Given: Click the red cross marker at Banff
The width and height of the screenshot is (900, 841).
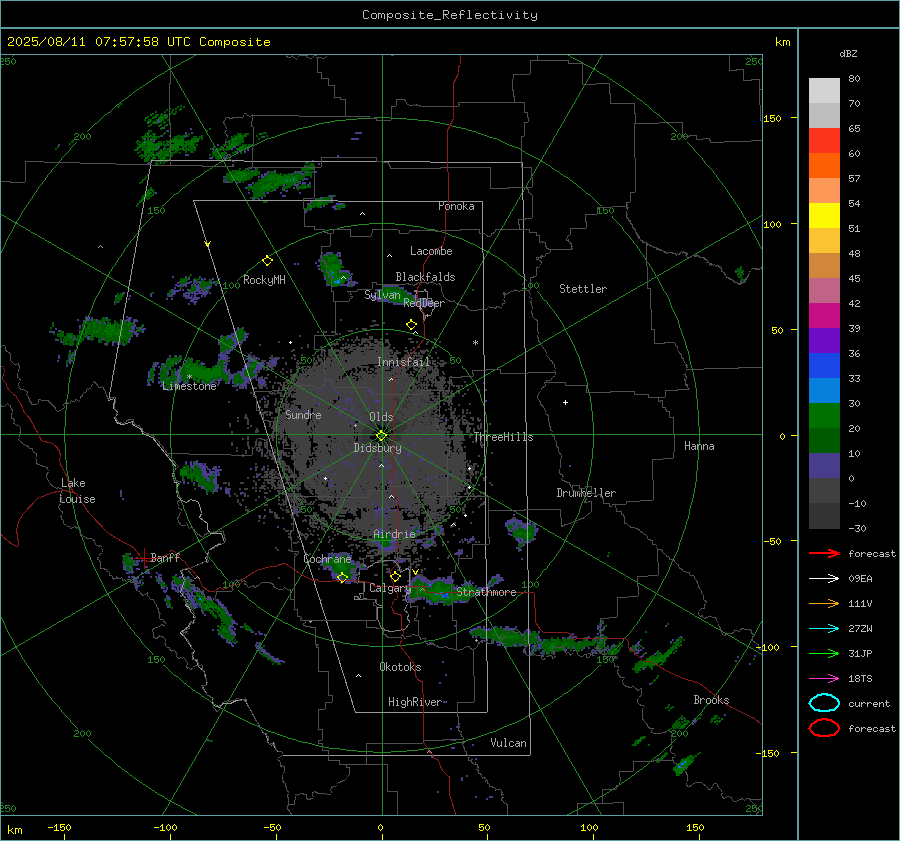Looking at the screenshot, I should [x=143, y=557].
